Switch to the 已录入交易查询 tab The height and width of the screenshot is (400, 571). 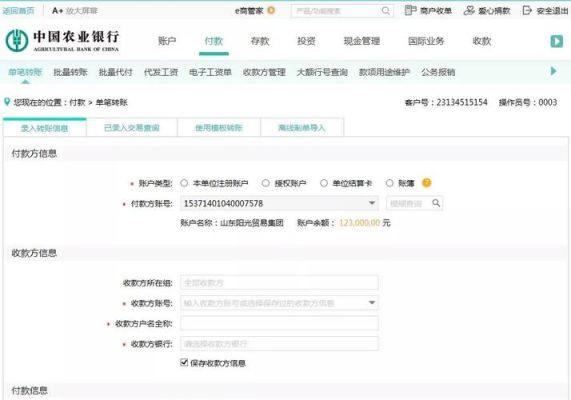click(x=131, y=128)
